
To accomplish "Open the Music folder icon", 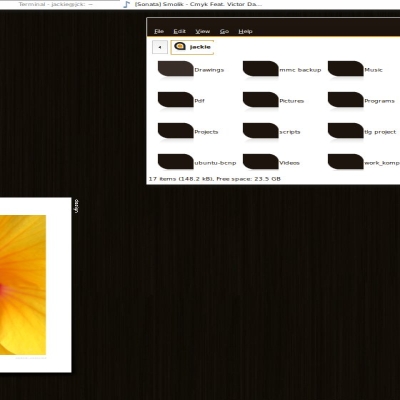I will coord(346,68).
